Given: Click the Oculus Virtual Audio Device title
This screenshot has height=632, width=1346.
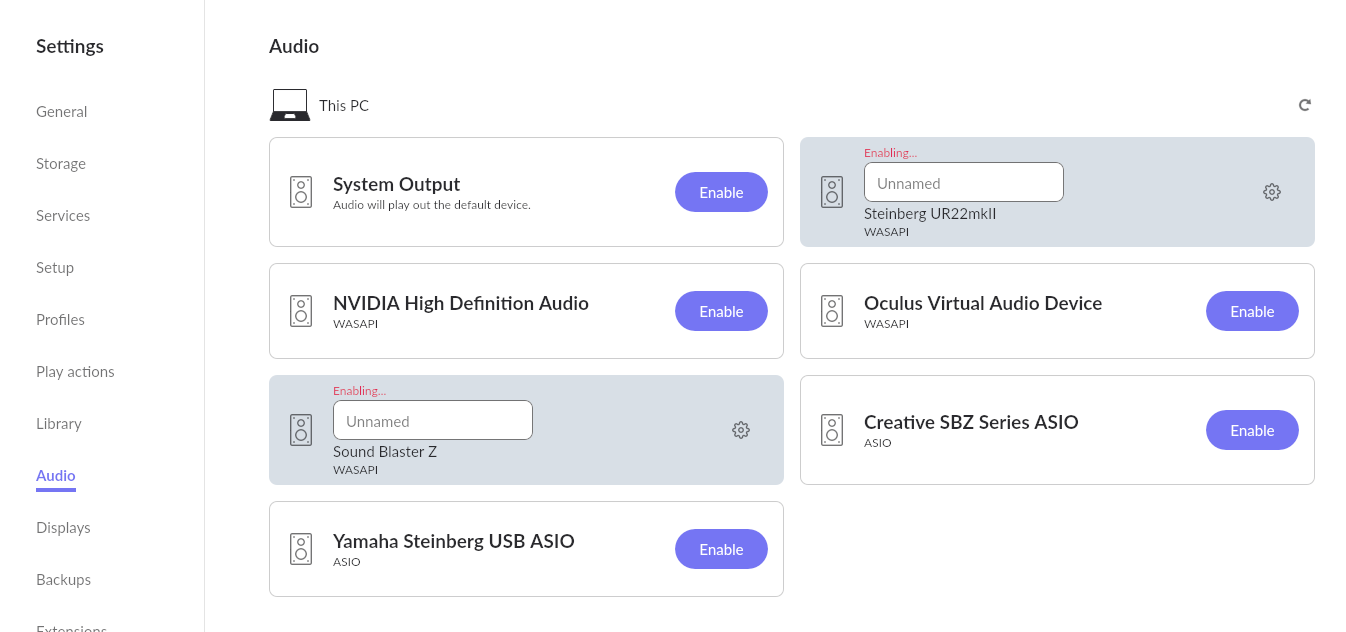Looking at the screenshot, I should click(x=983, y=303).
